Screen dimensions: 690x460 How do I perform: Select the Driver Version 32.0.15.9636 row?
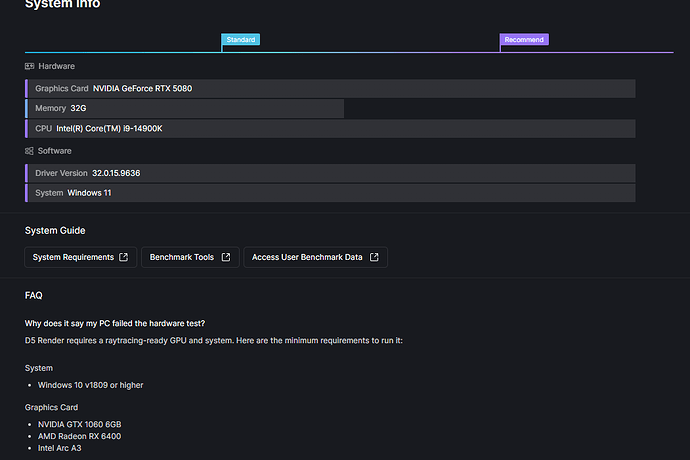[330, 173]
